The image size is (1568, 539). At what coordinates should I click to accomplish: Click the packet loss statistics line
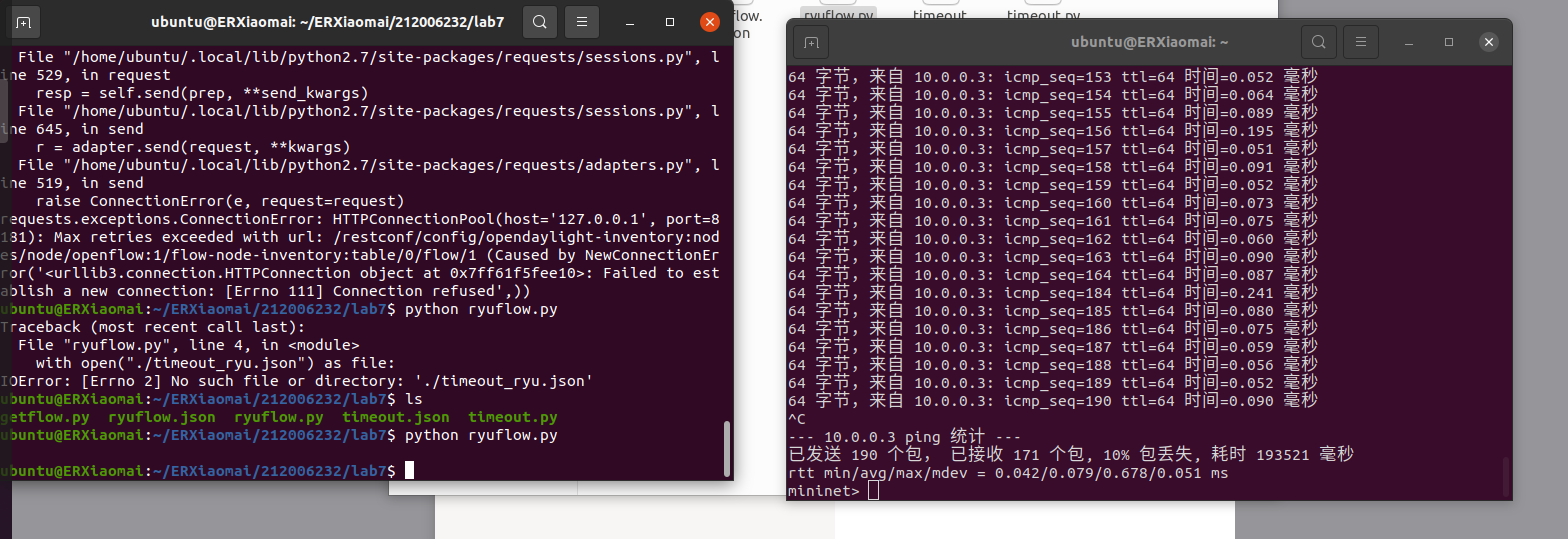[x=1071, y=455]
